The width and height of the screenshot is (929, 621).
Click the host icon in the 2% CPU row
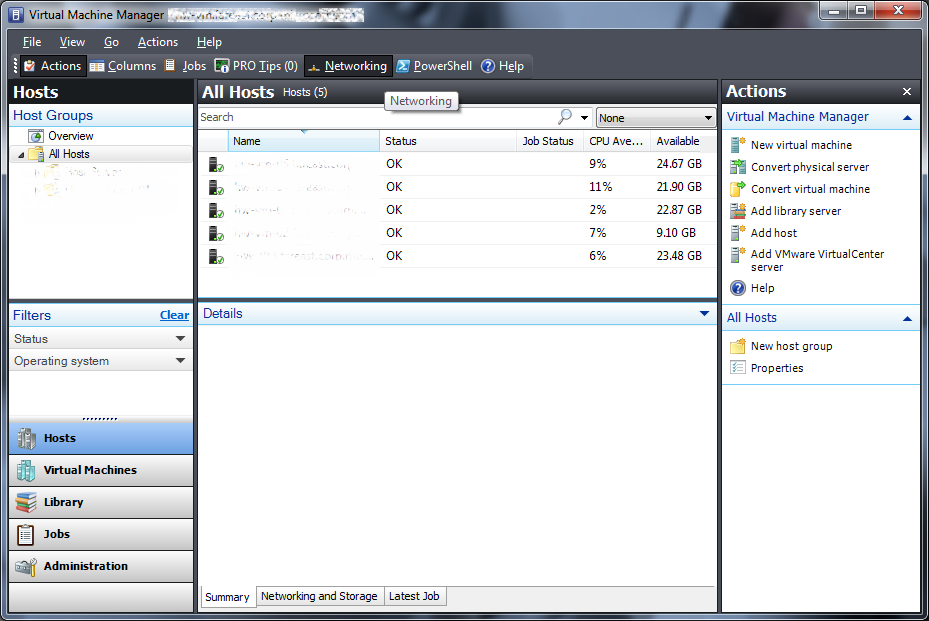click(216, 210)
